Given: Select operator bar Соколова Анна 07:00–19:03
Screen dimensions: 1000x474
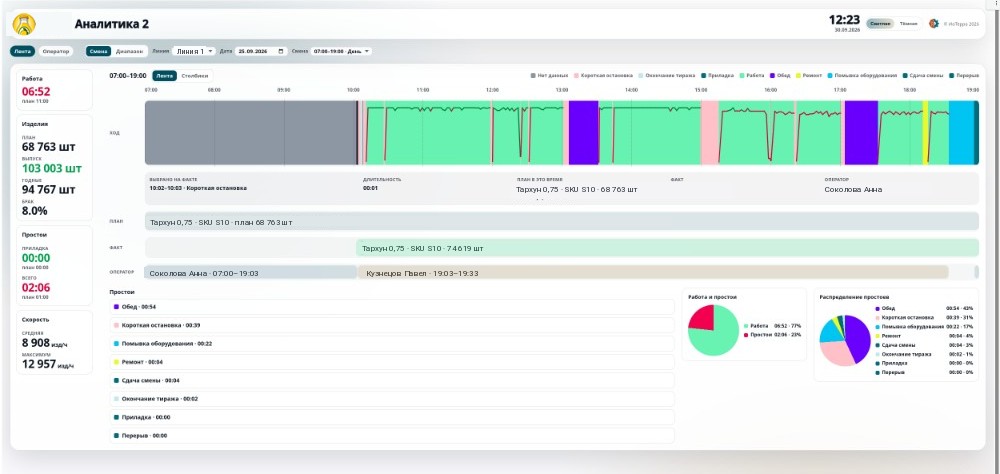Looking at the screenshot, I should [x=251, y=272].
